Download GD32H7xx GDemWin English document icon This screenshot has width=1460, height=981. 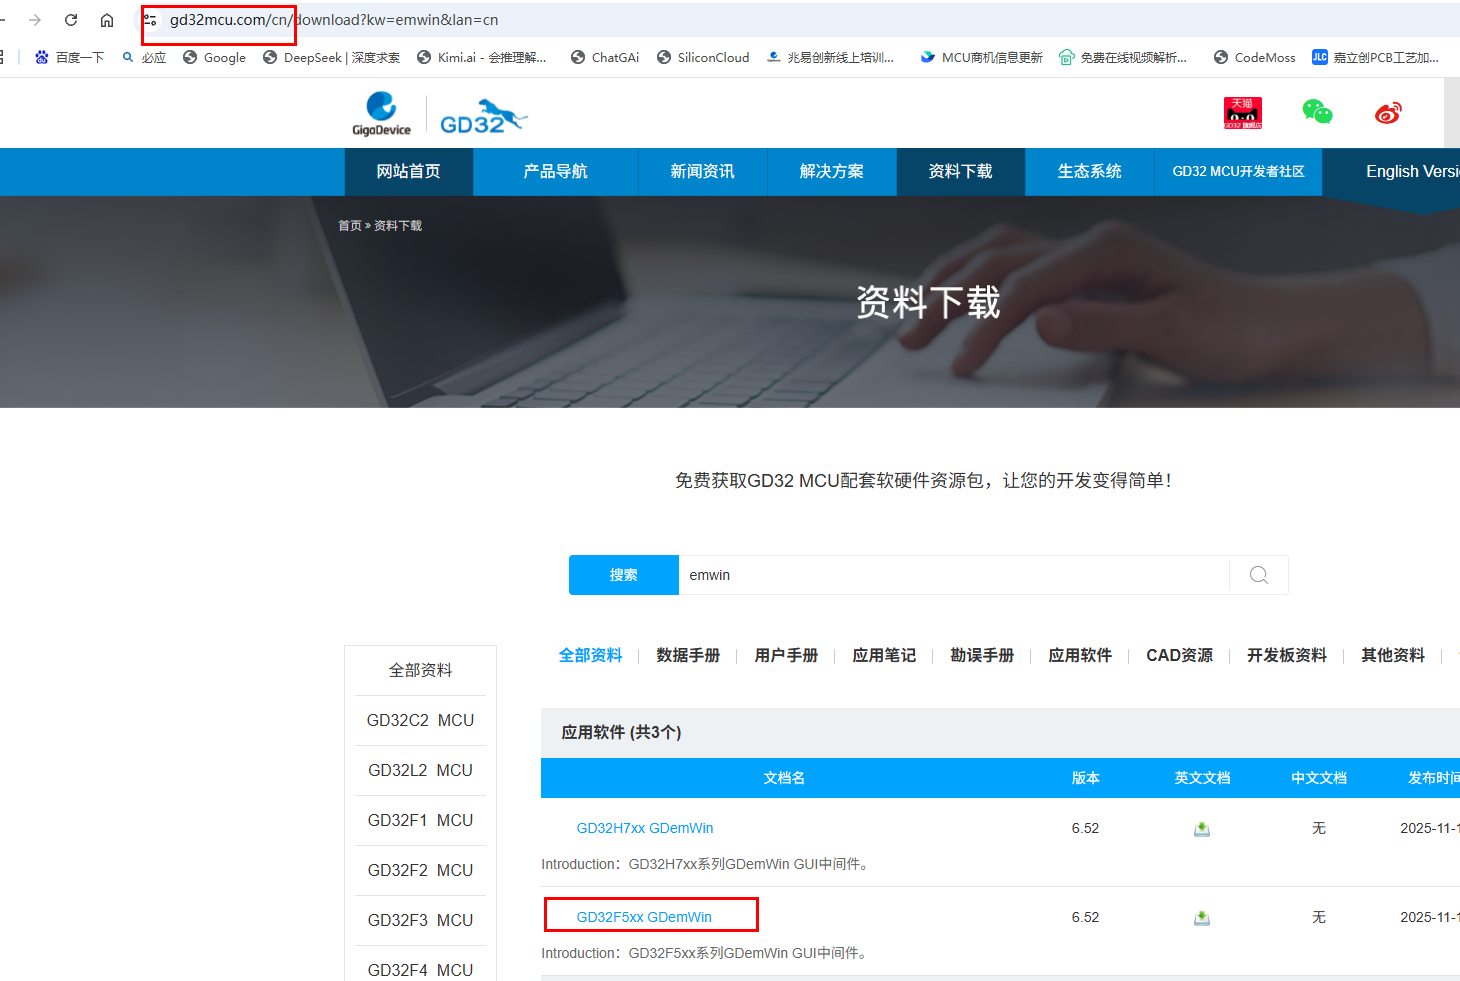[1202, 829]
